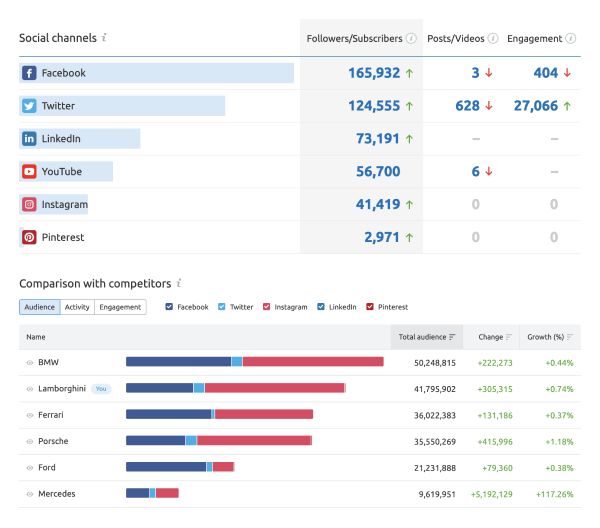Click the red down arrow next to 404
This screenshot has width=600, height=528.
click(x=567, y=73)
